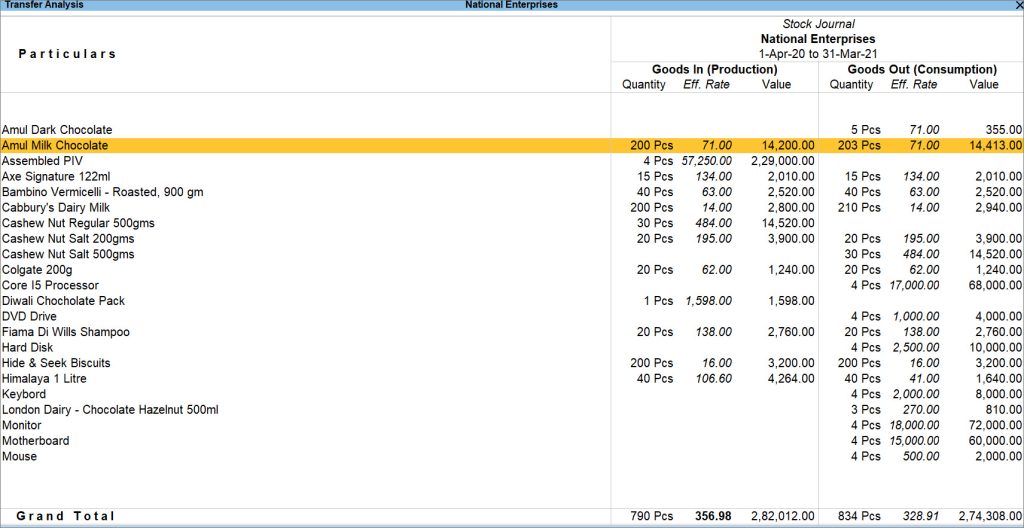Click Amul Dark Chocolate value 355.00

pos(1004,130)
